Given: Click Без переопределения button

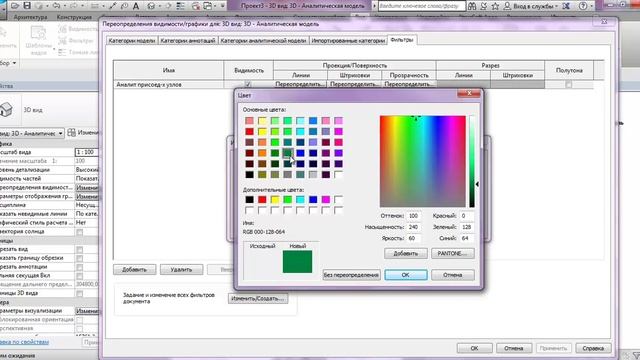Looking at the screenshot, I should 351,275.
